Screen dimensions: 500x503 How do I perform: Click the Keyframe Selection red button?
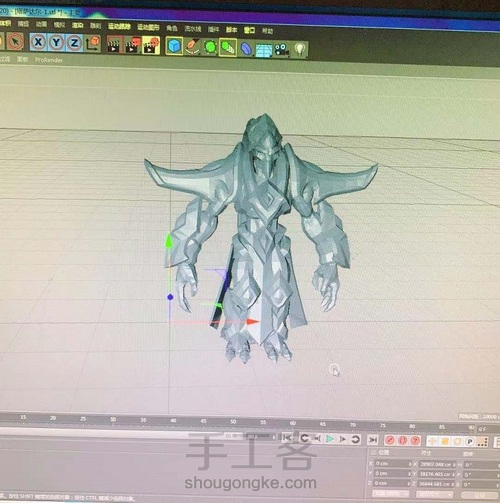[415, 441]
